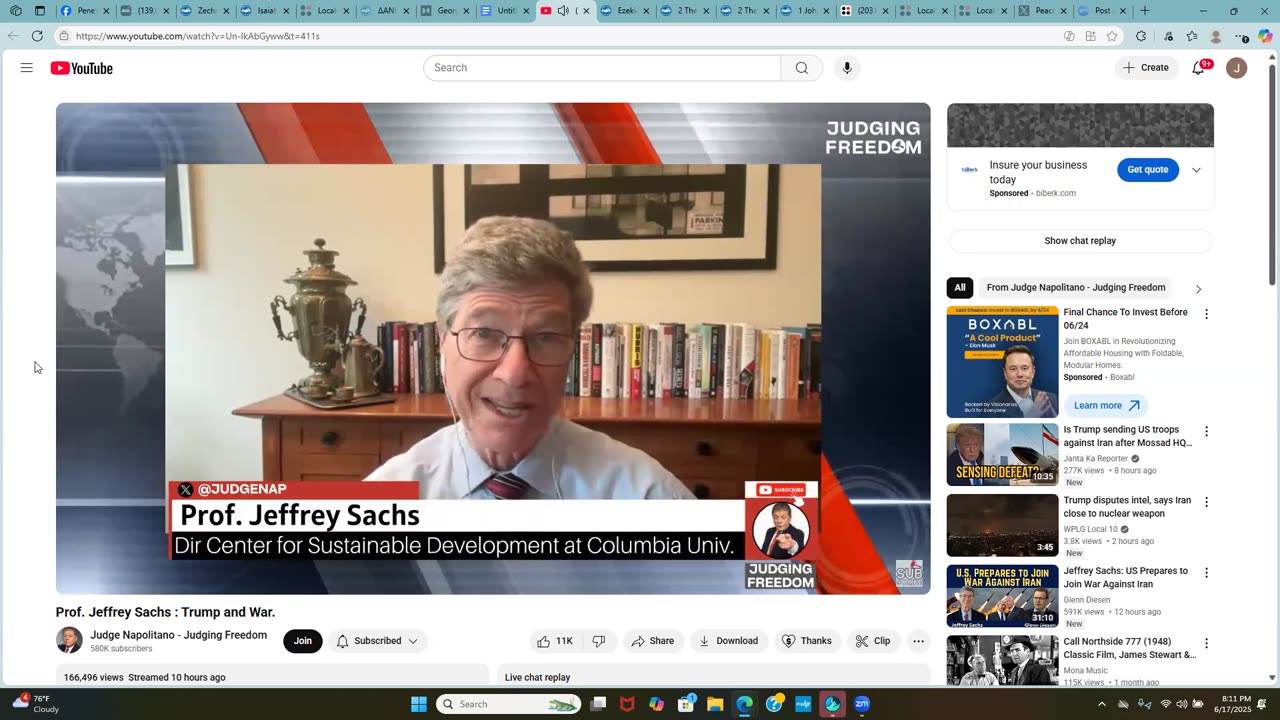The image size is (1280, 720).
Task: Open options for Boxabl sponsored video
Action: [x=1206, y=314]
